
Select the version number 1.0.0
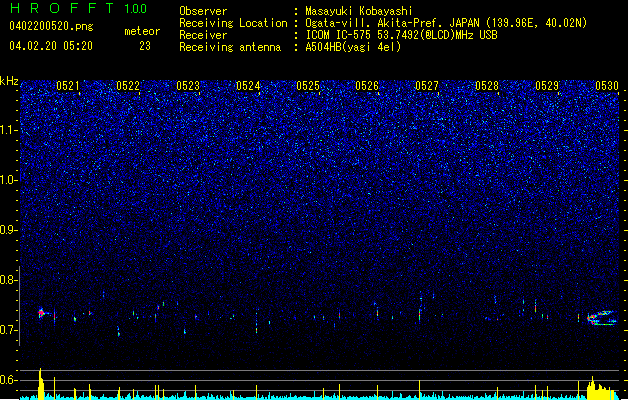point(135,9)
